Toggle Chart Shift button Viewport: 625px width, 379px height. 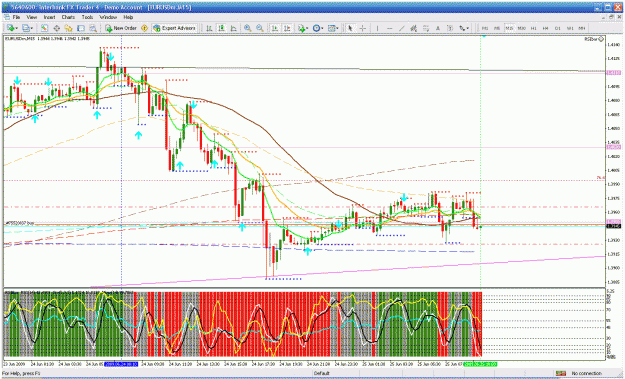pyautogui.click(x=287, y=28)
